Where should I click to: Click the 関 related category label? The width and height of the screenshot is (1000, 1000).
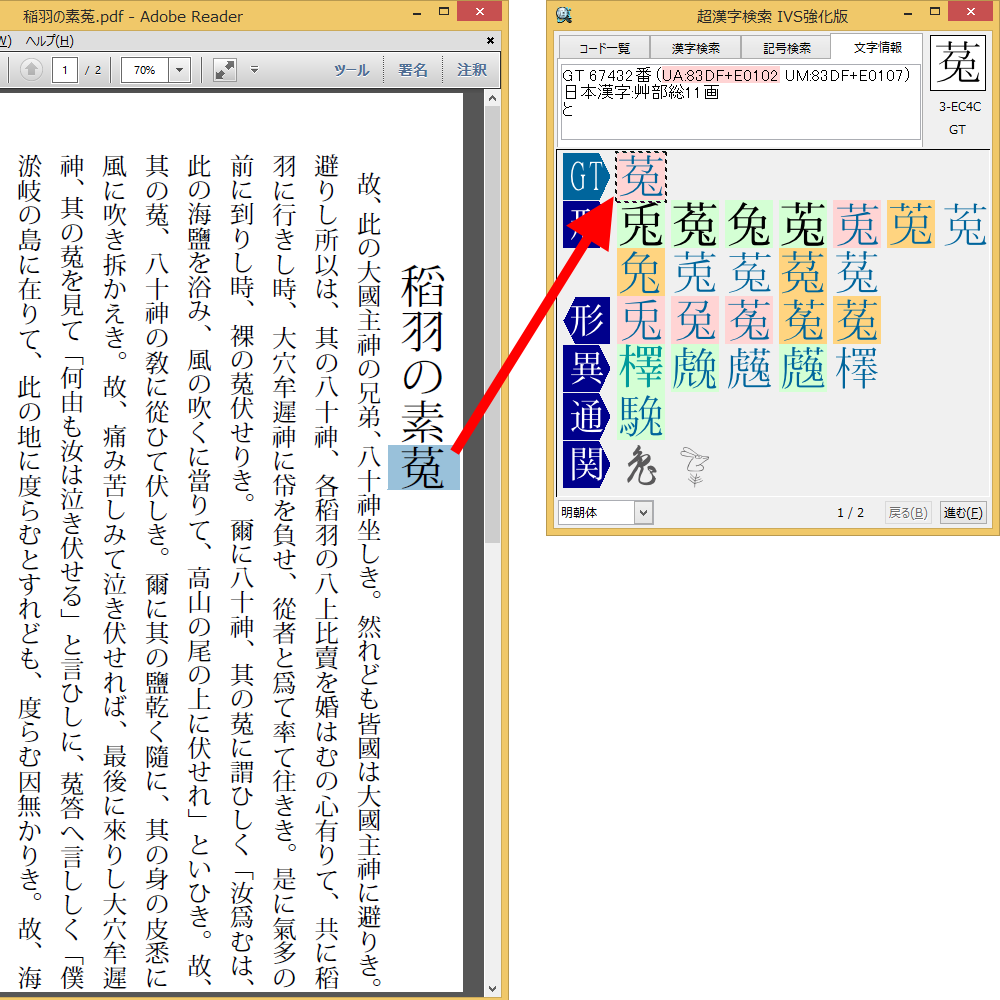pos(585,464)
